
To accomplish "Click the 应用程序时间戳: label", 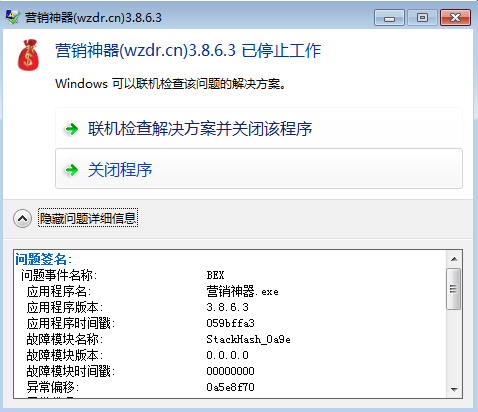I will [x=71, y=323].
